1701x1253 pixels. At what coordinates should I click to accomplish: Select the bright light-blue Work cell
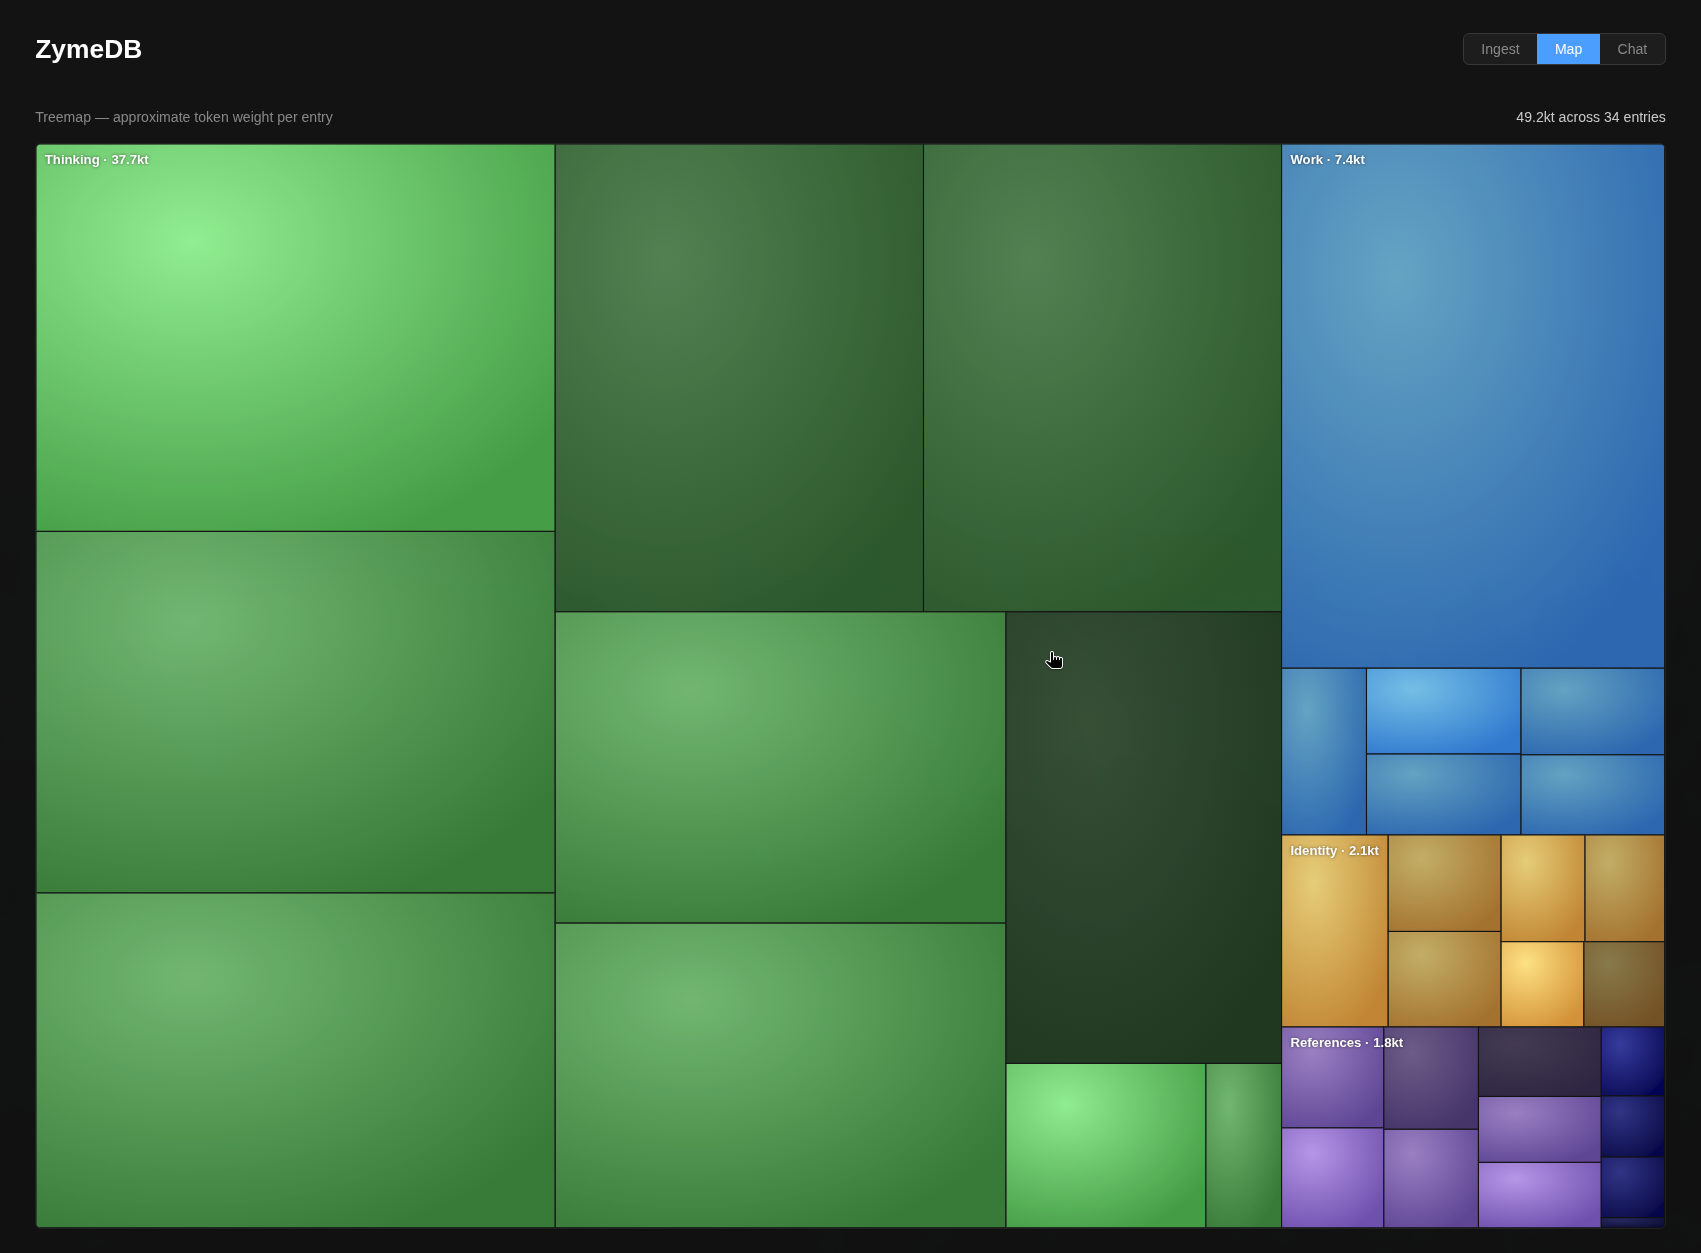pos(1443,711)
